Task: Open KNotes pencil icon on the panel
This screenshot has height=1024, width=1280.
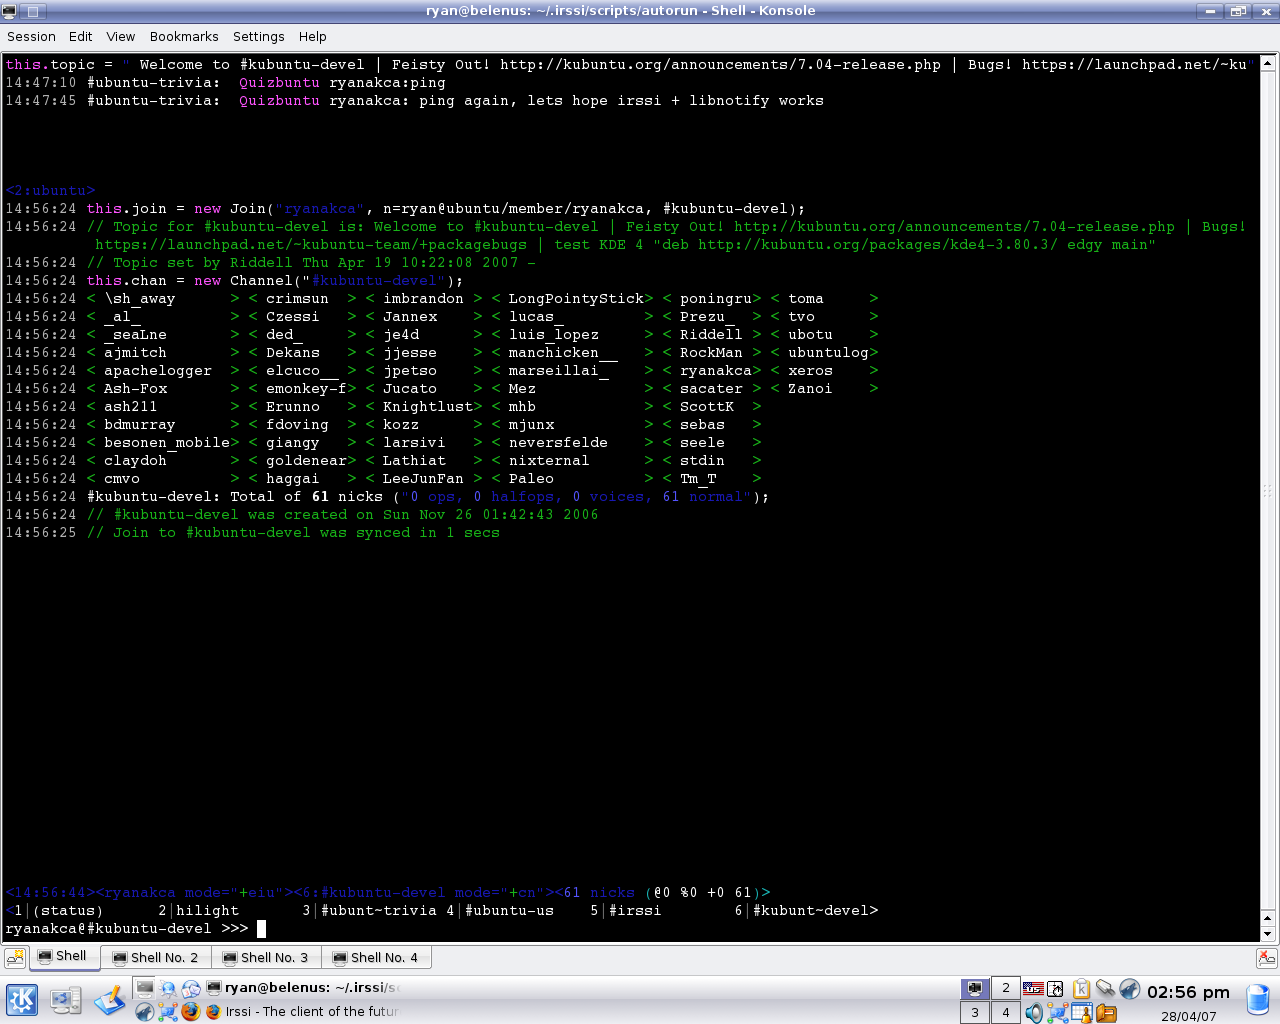Action: 109,1000
